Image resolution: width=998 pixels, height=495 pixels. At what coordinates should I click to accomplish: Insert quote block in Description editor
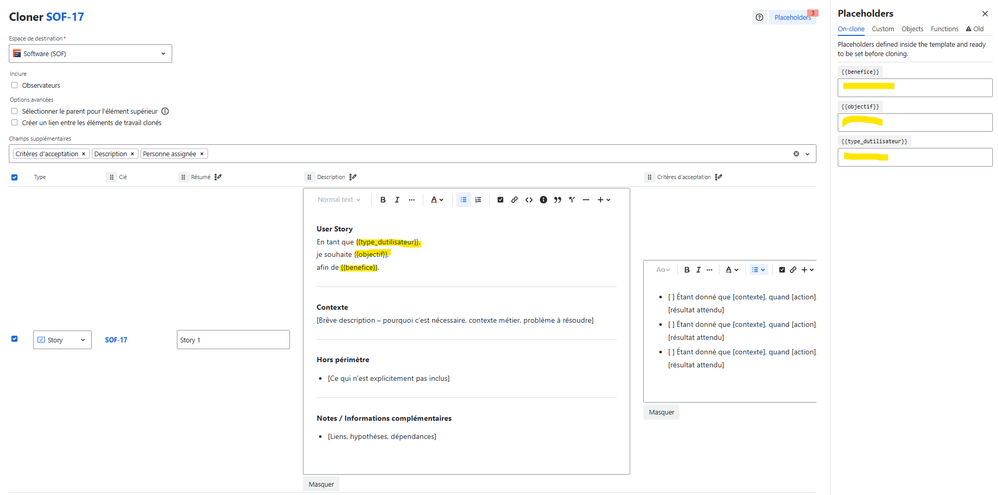point(558,200)
